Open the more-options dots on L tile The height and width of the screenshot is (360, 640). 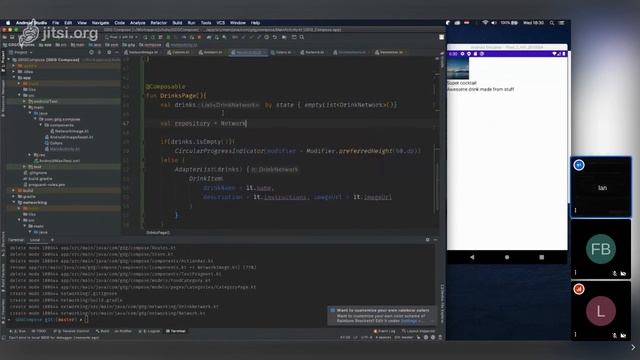[576, 334]
